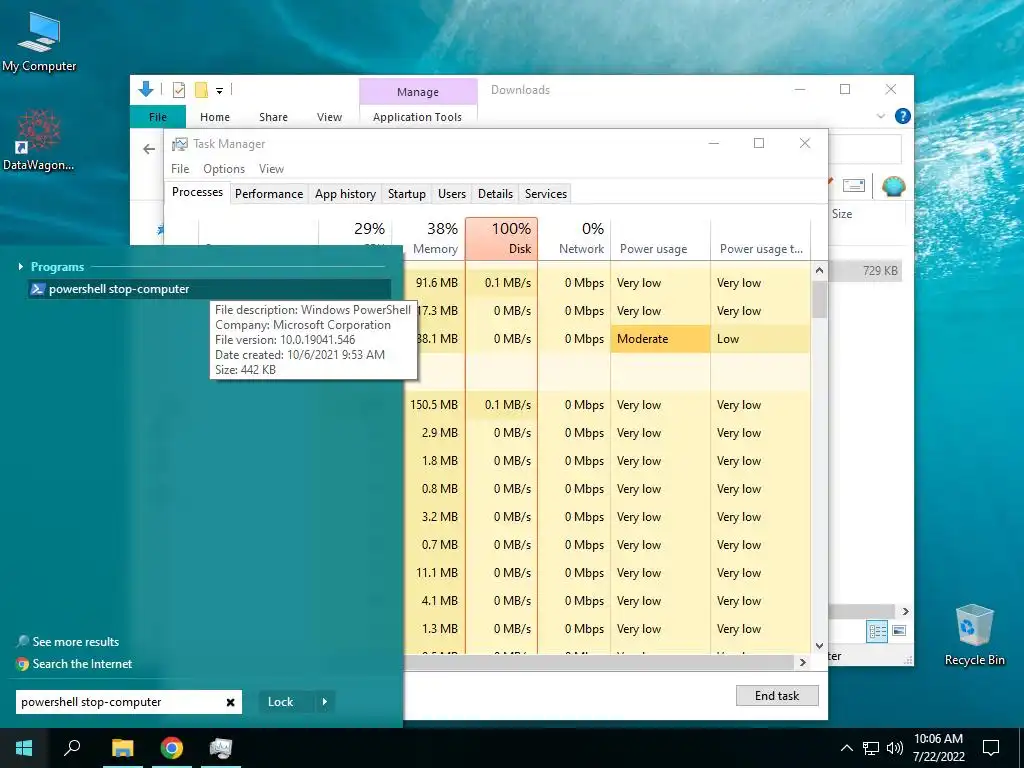Open Explorer Home ribbon tab

pyautogui.click(x=215, y=117)
